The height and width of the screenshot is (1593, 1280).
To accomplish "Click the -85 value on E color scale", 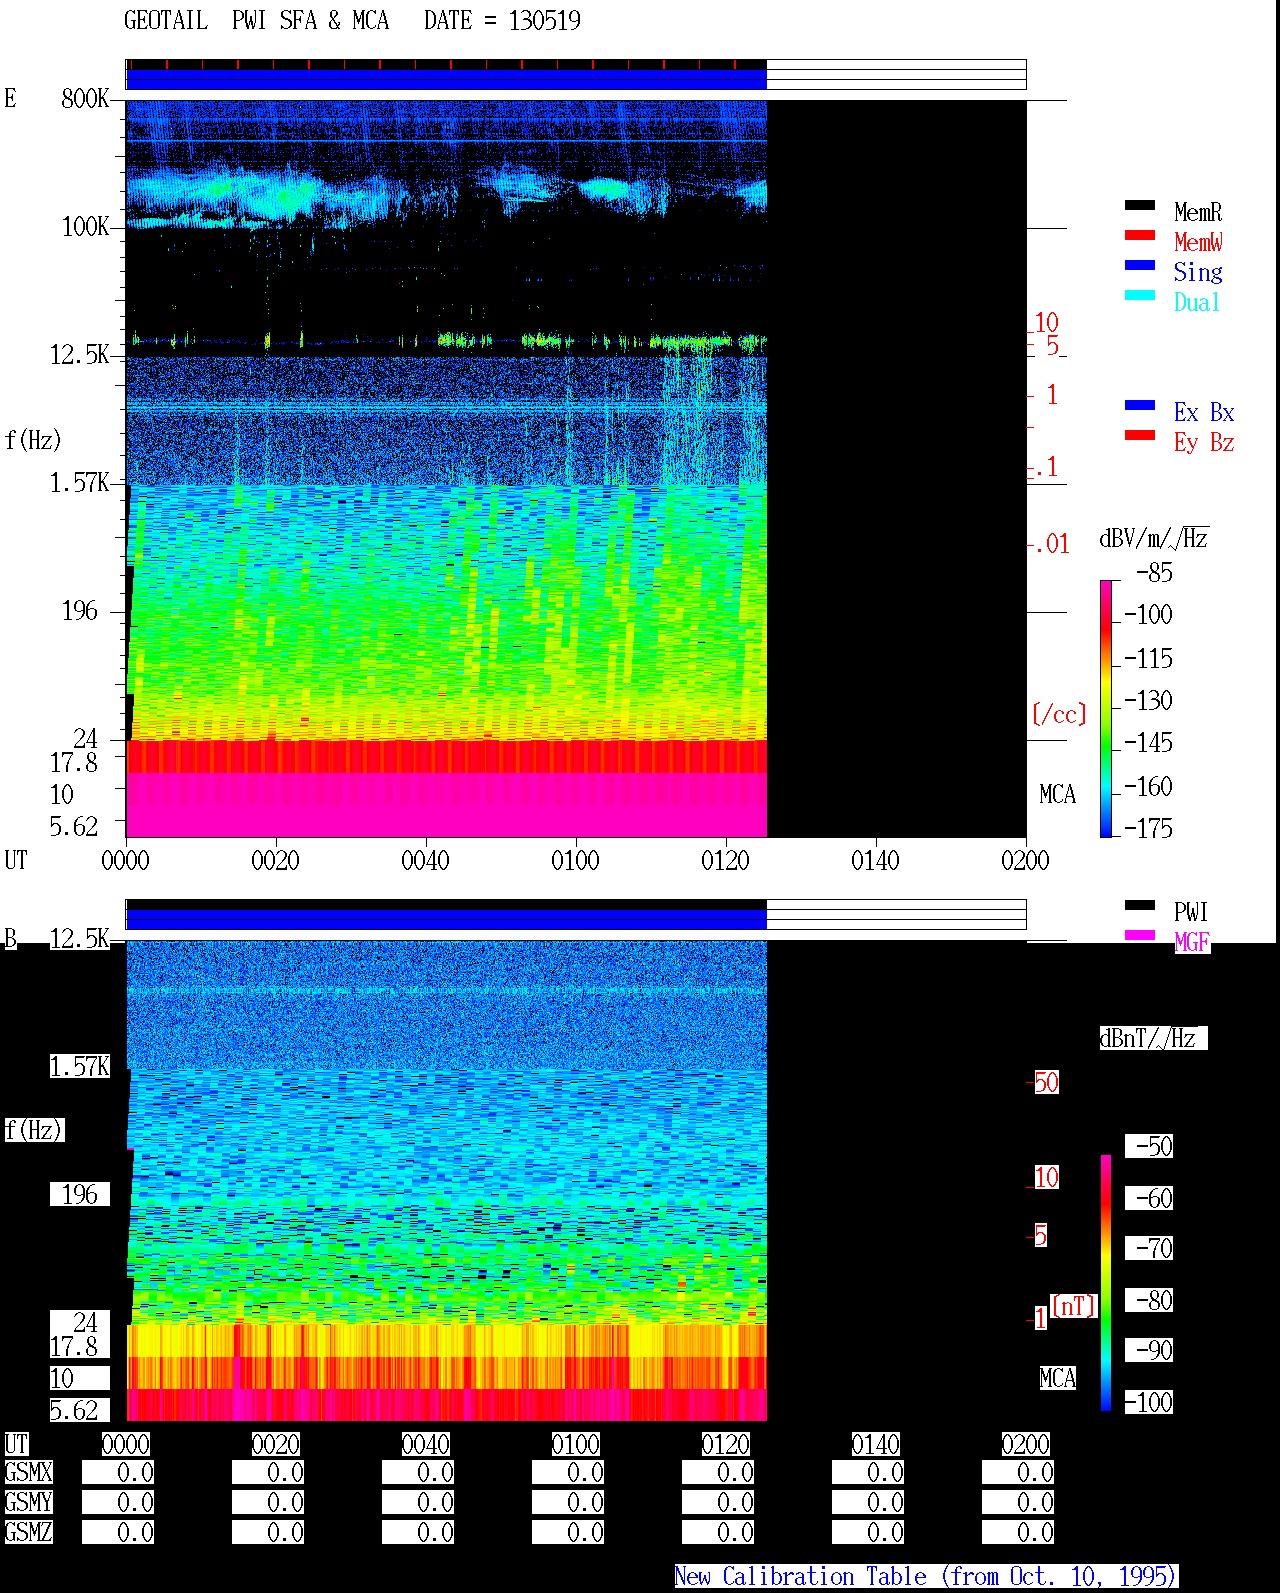I will (1154, 573).
